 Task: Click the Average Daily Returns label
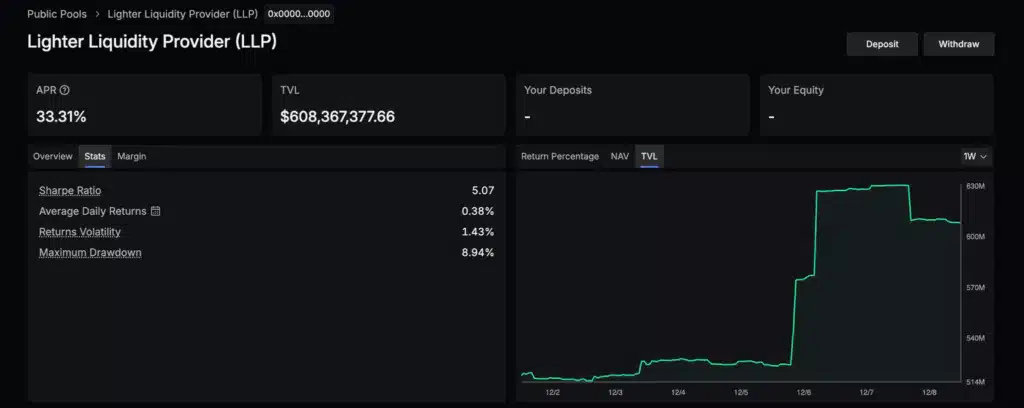[92, 211]
